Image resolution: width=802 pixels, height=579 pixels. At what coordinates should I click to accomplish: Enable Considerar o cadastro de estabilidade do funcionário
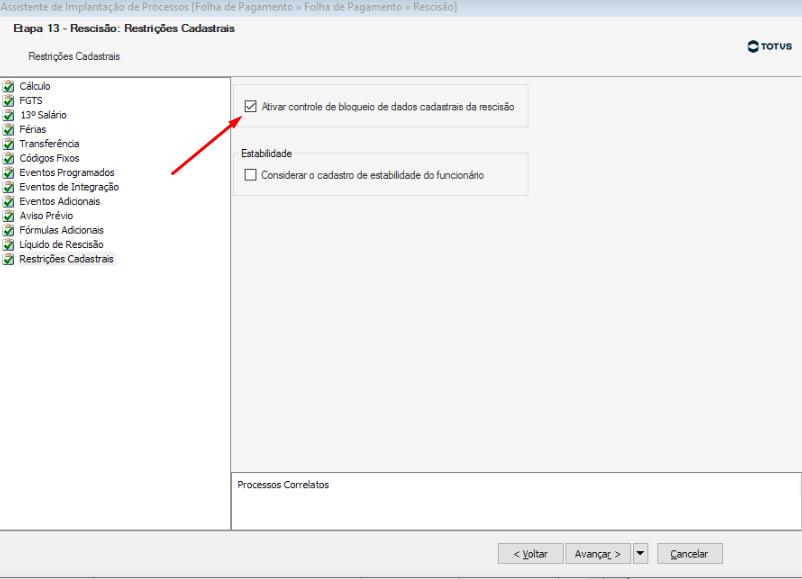click(x=250, y=175)
